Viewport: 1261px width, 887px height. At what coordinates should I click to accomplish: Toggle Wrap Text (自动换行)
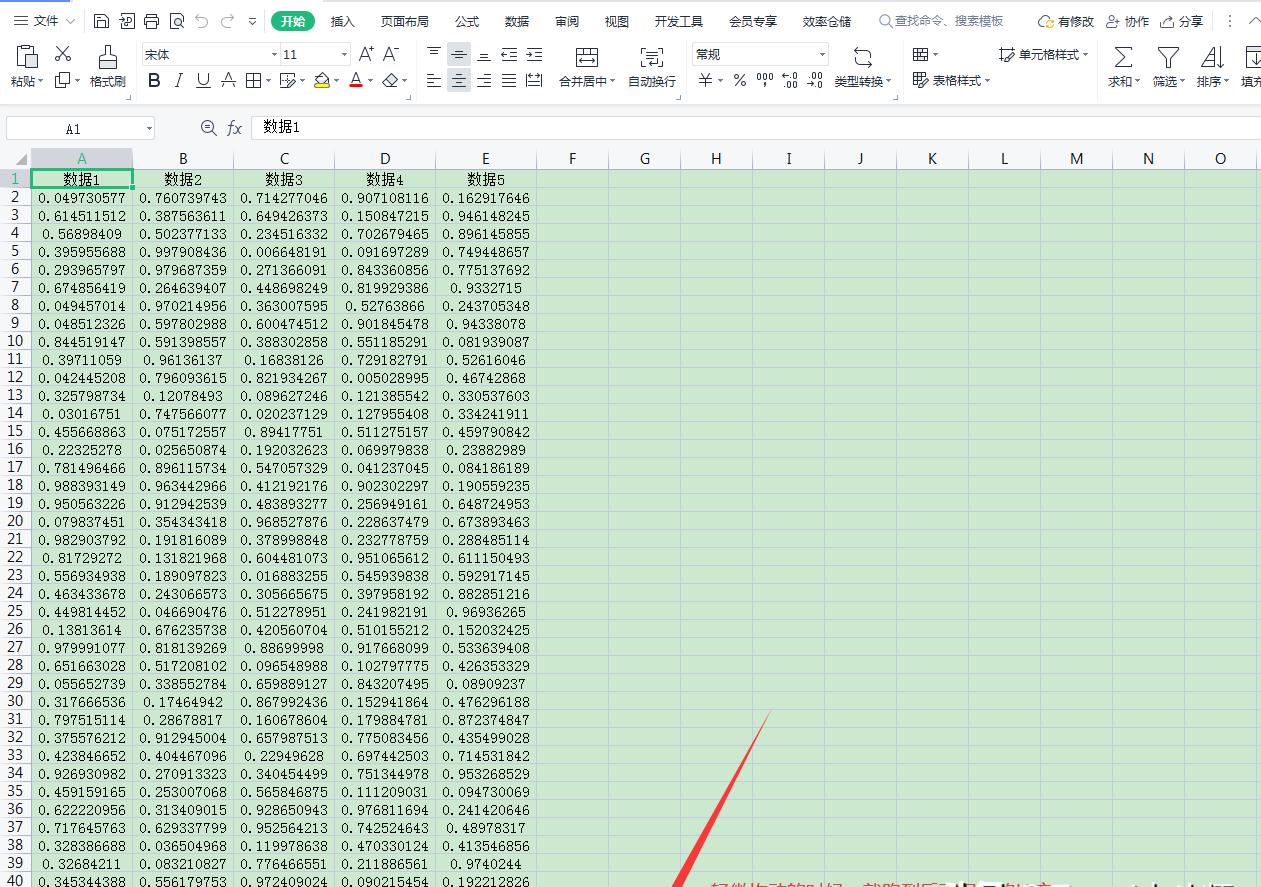click(x=652, y=66)
